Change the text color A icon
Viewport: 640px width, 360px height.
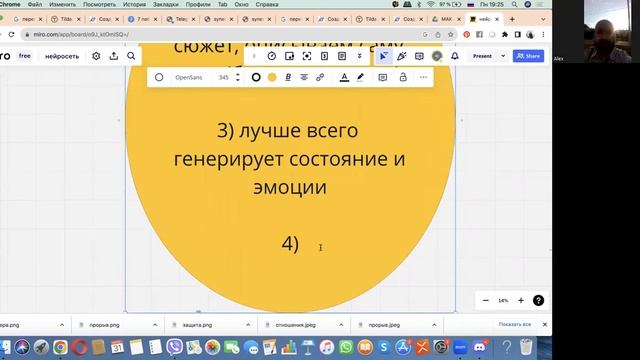click(344, 77)
